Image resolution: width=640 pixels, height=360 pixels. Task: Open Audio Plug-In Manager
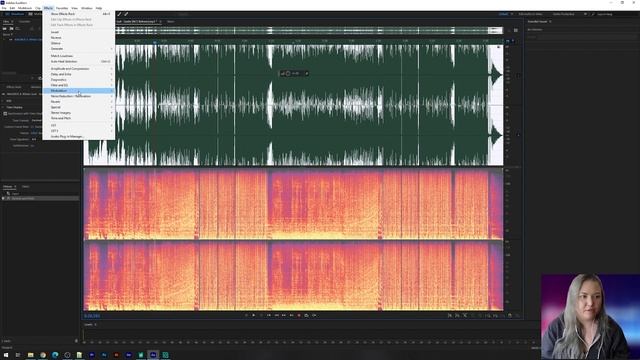(78, 136)
